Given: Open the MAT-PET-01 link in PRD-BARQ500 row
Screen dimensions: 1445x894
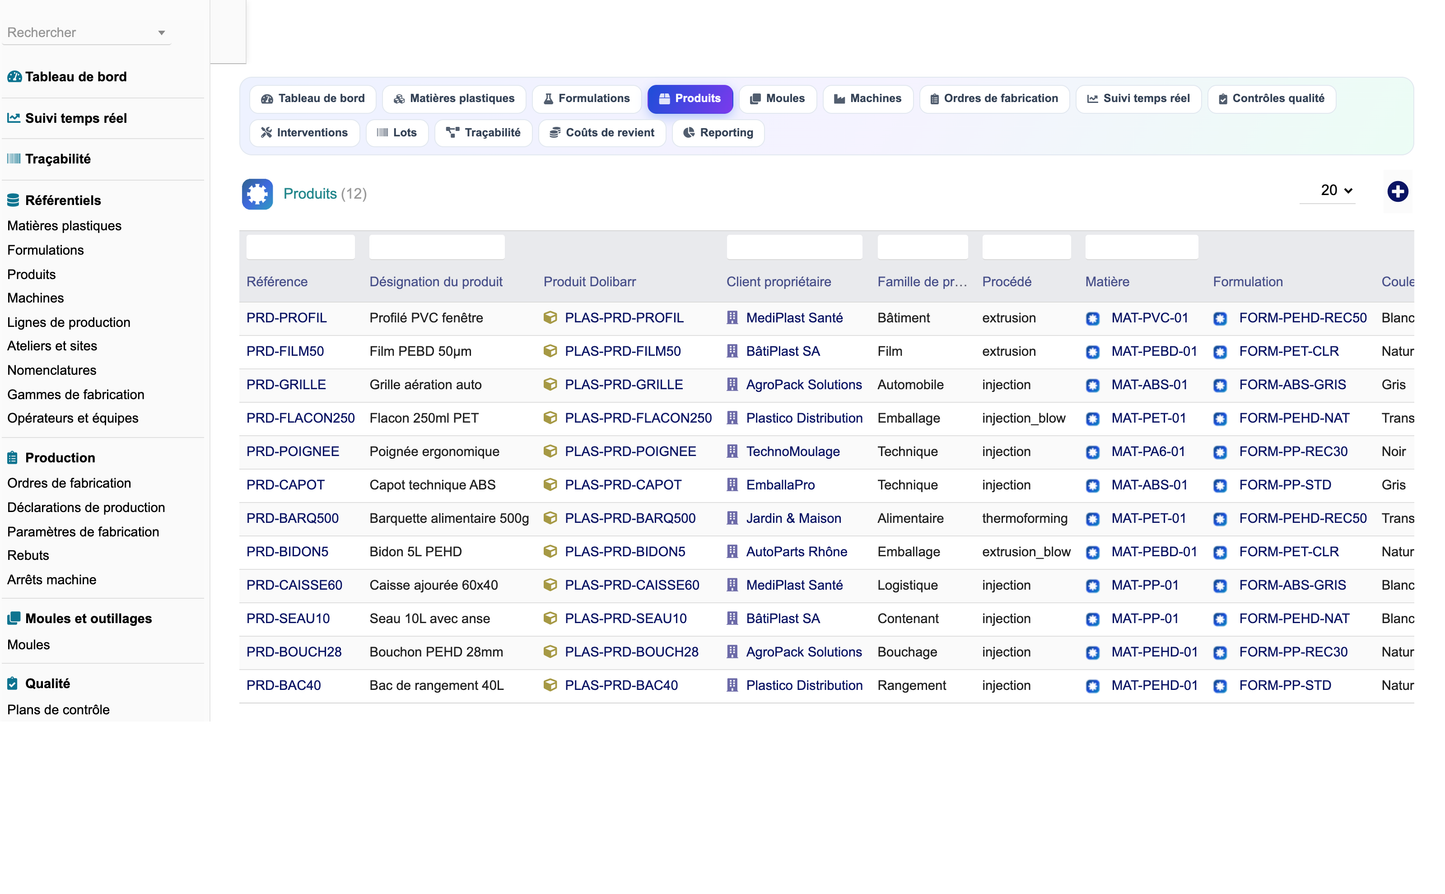Looking at the screenshot, I should [x=1148, y=518].
